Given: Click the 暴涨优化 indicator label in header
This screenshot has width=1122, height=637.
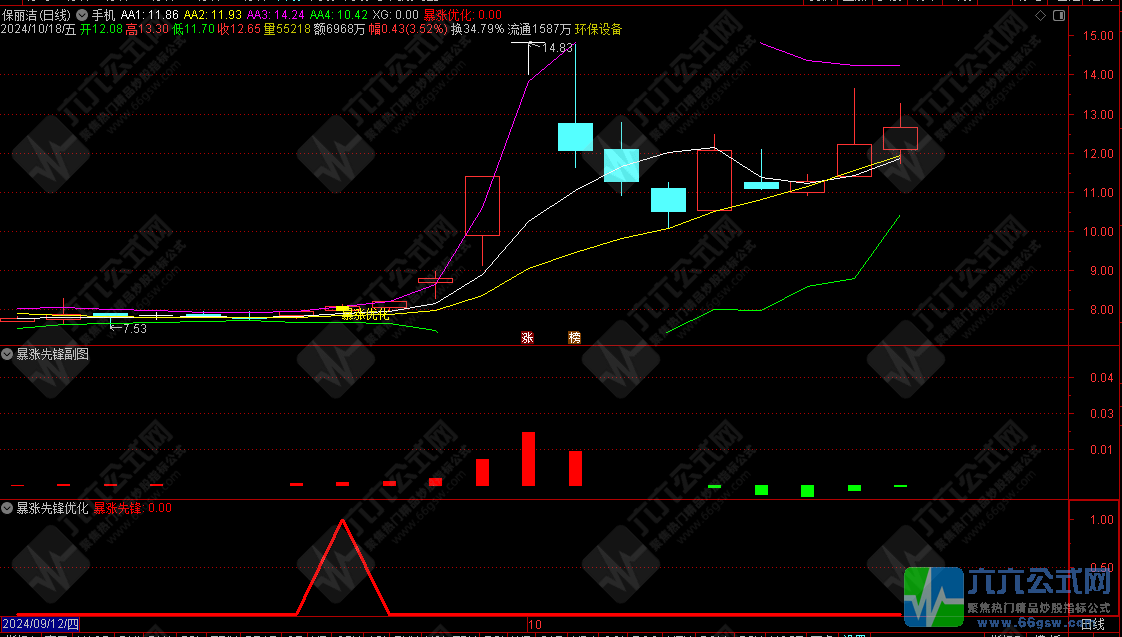Looking at the screenshot, I should [x=447, y=16].
